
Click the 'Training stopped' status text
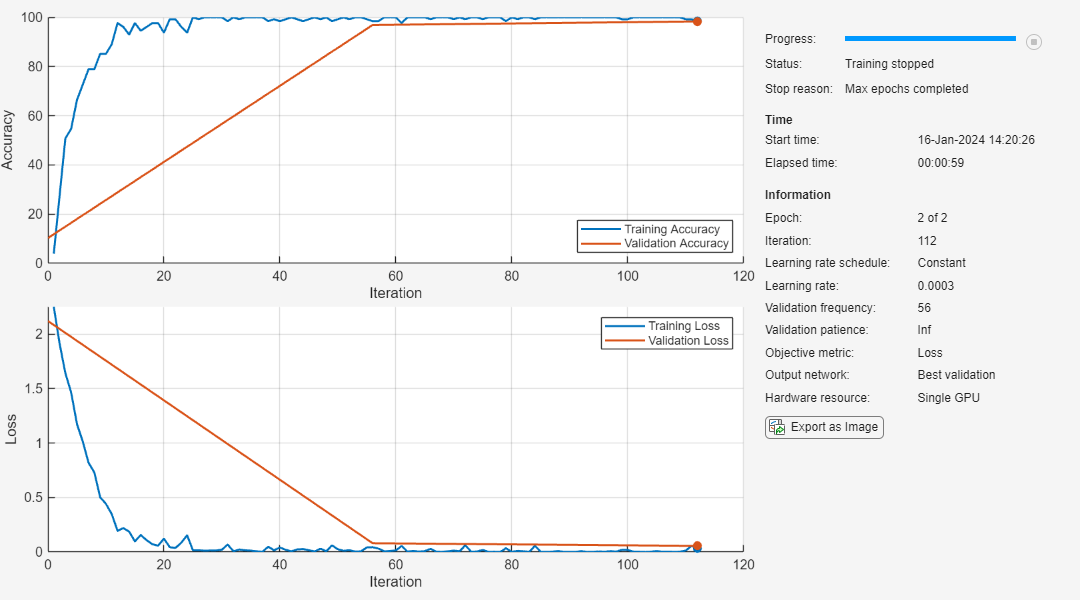(x=889, y=64)
